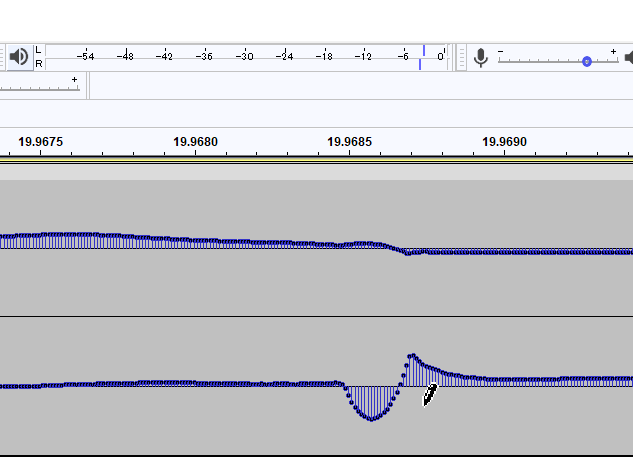Click the minus end of the recording volume slider

pos(501,50)
